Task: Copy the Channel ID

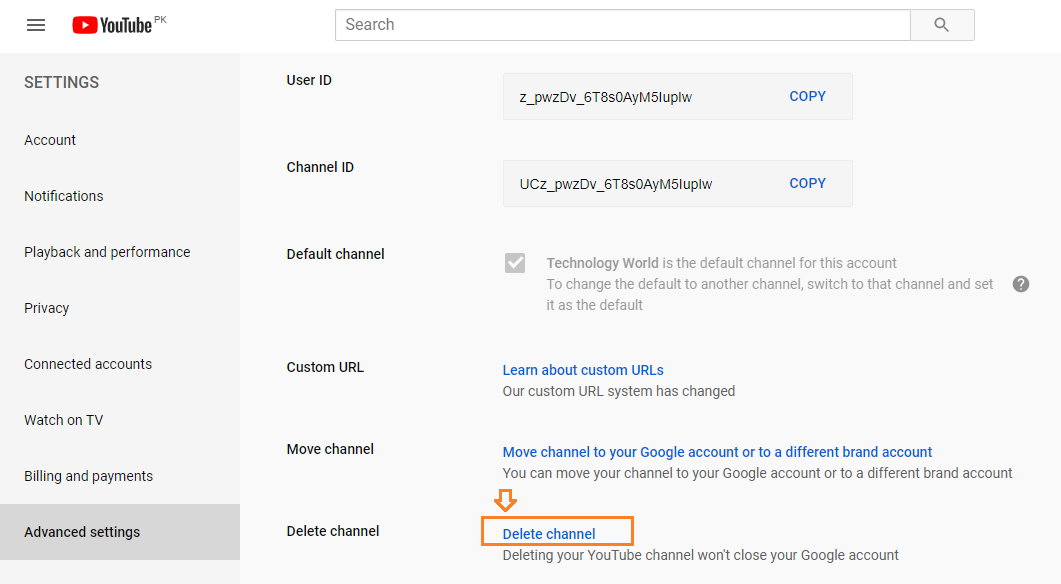Action: coord(807,184)
